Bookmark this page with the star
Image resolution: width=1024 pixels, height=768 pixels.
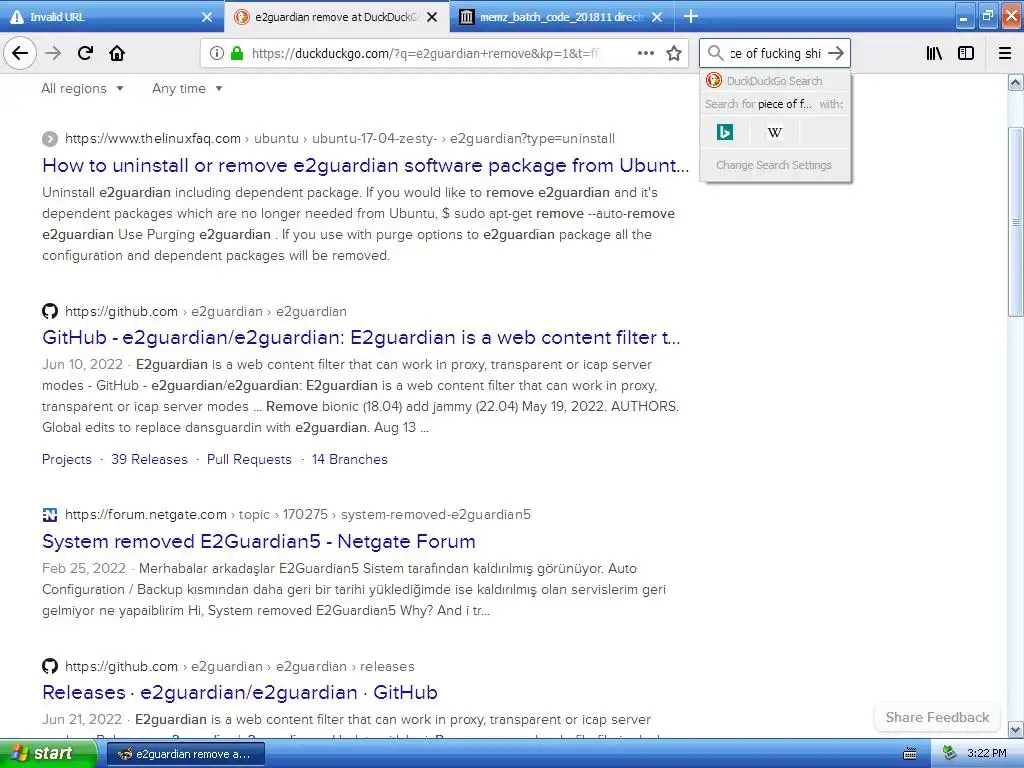point(674,54)
